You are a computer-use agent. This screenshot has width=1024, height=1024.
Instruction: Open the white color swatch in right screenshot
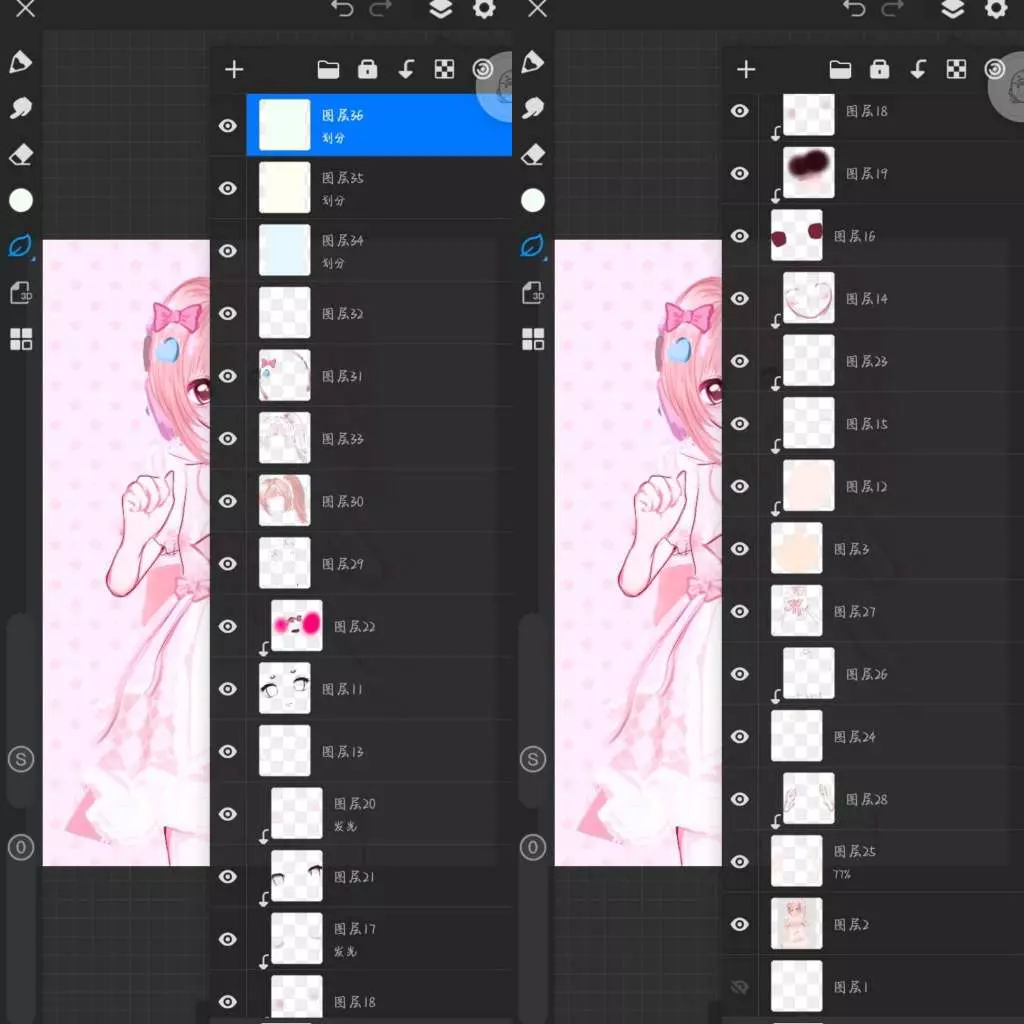(x=533, y=200)
